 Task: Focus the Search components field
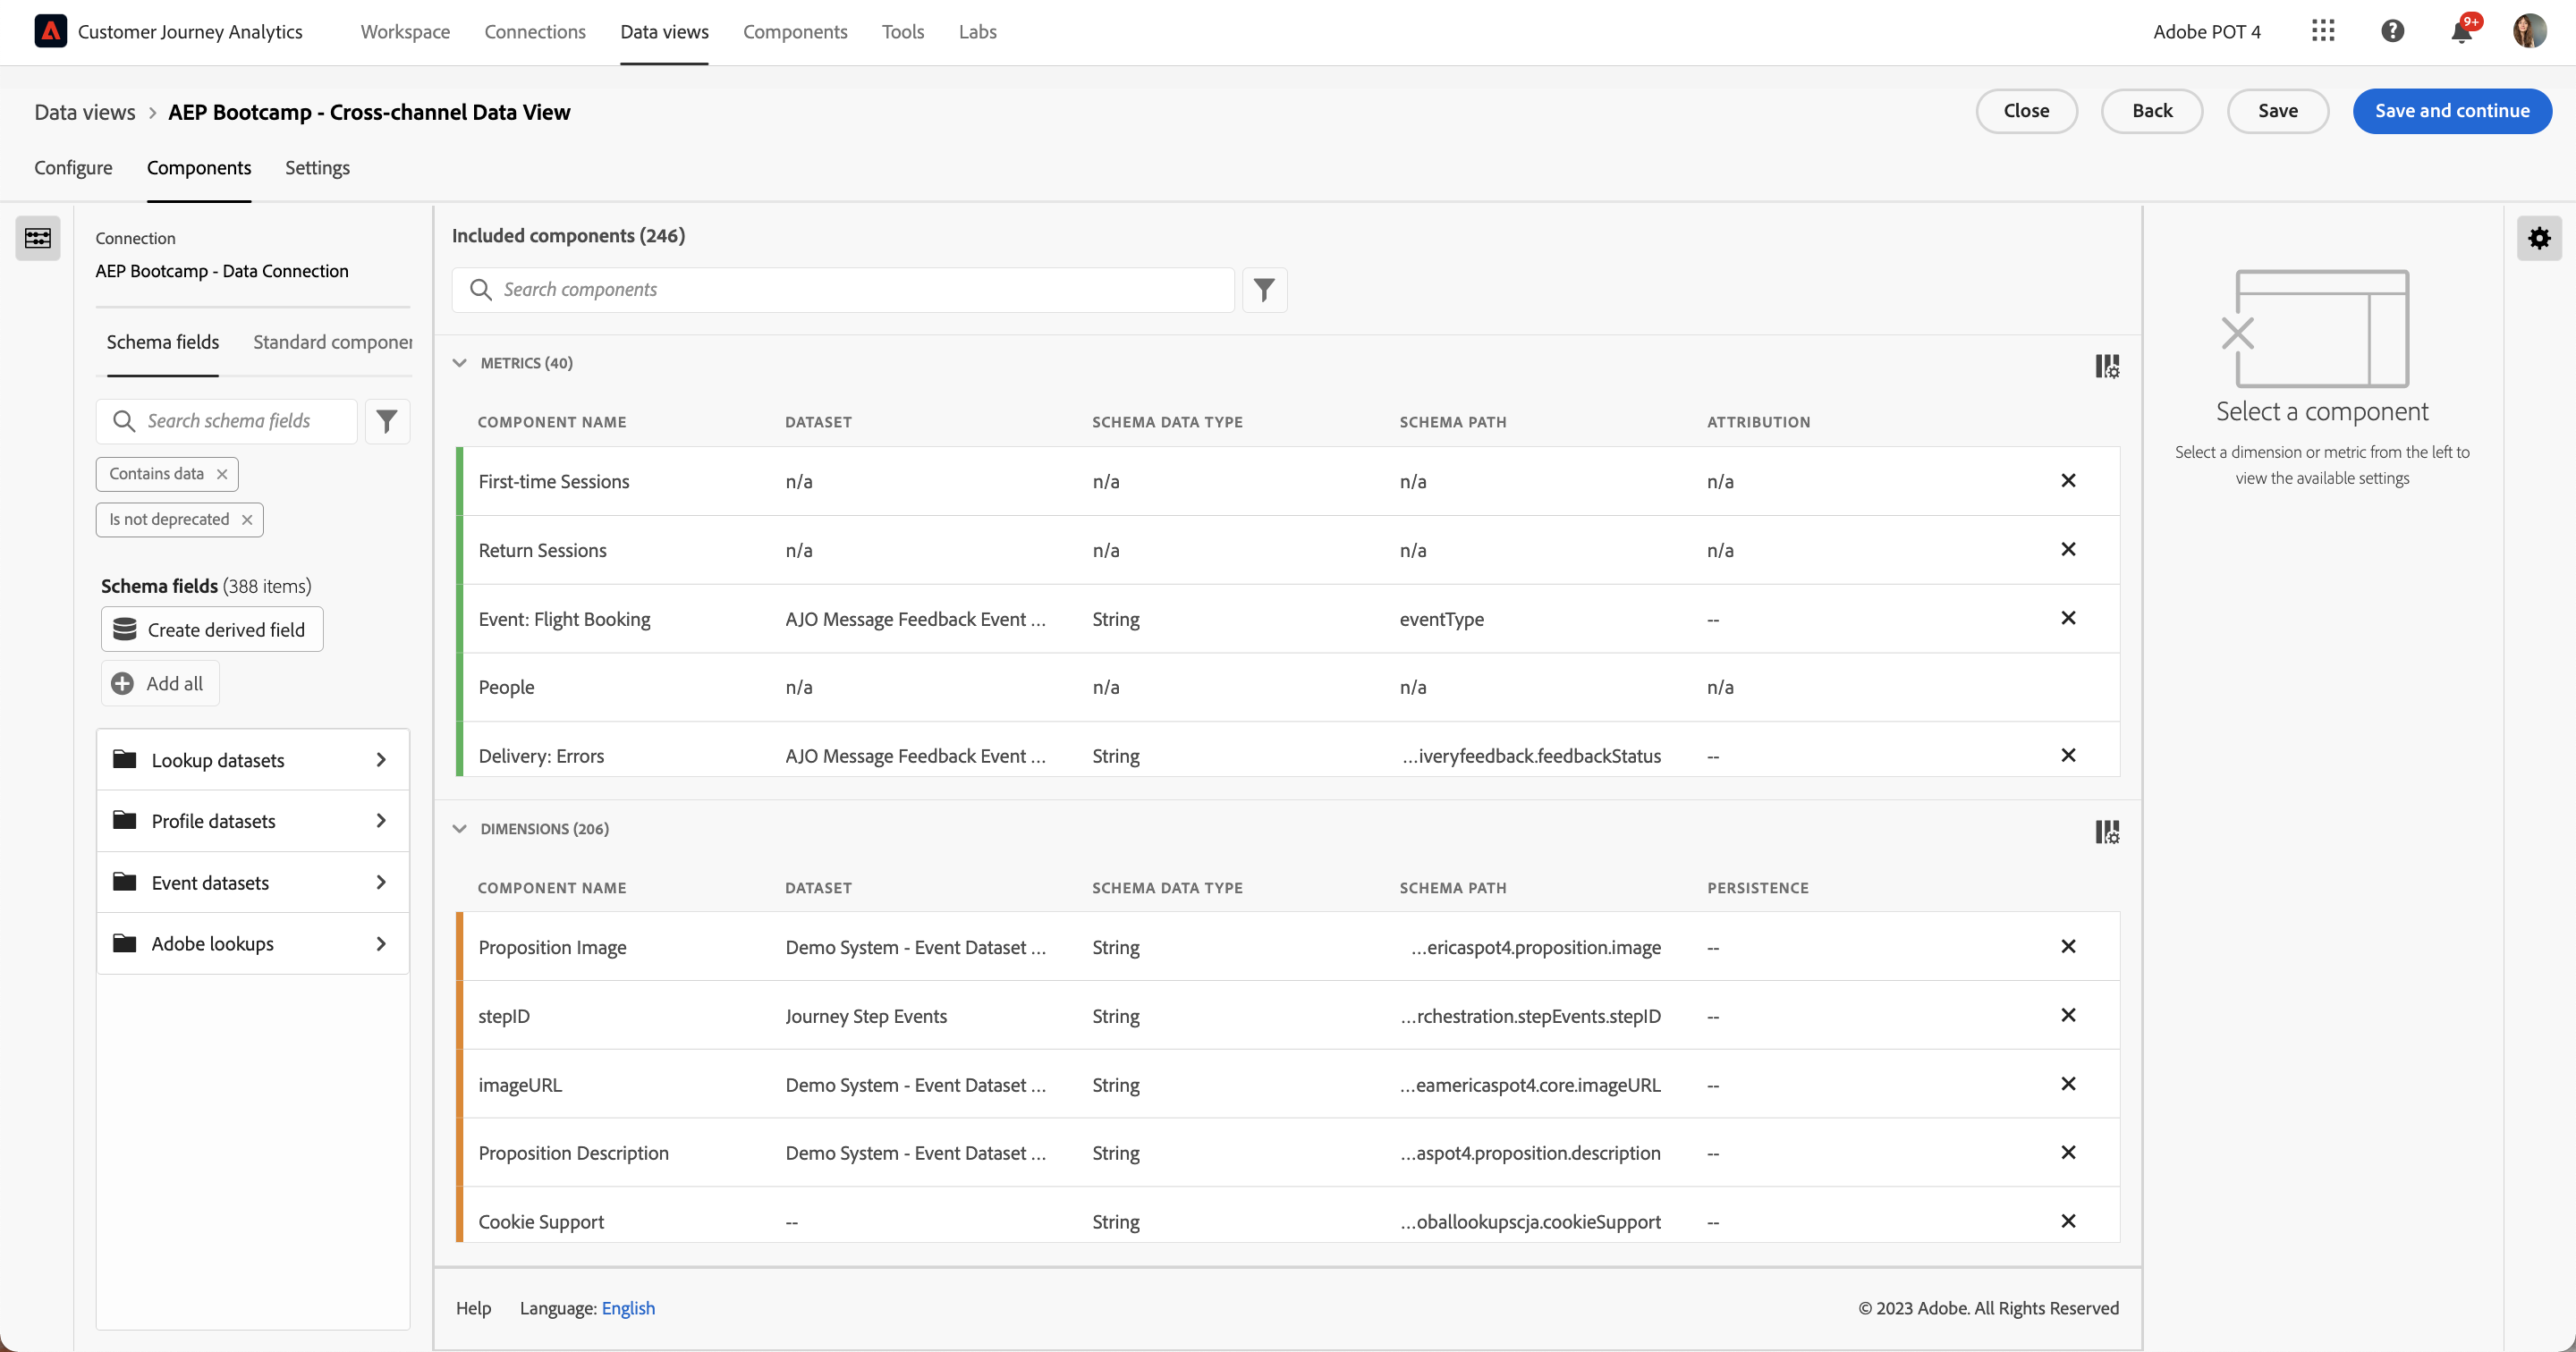point(843,290)
